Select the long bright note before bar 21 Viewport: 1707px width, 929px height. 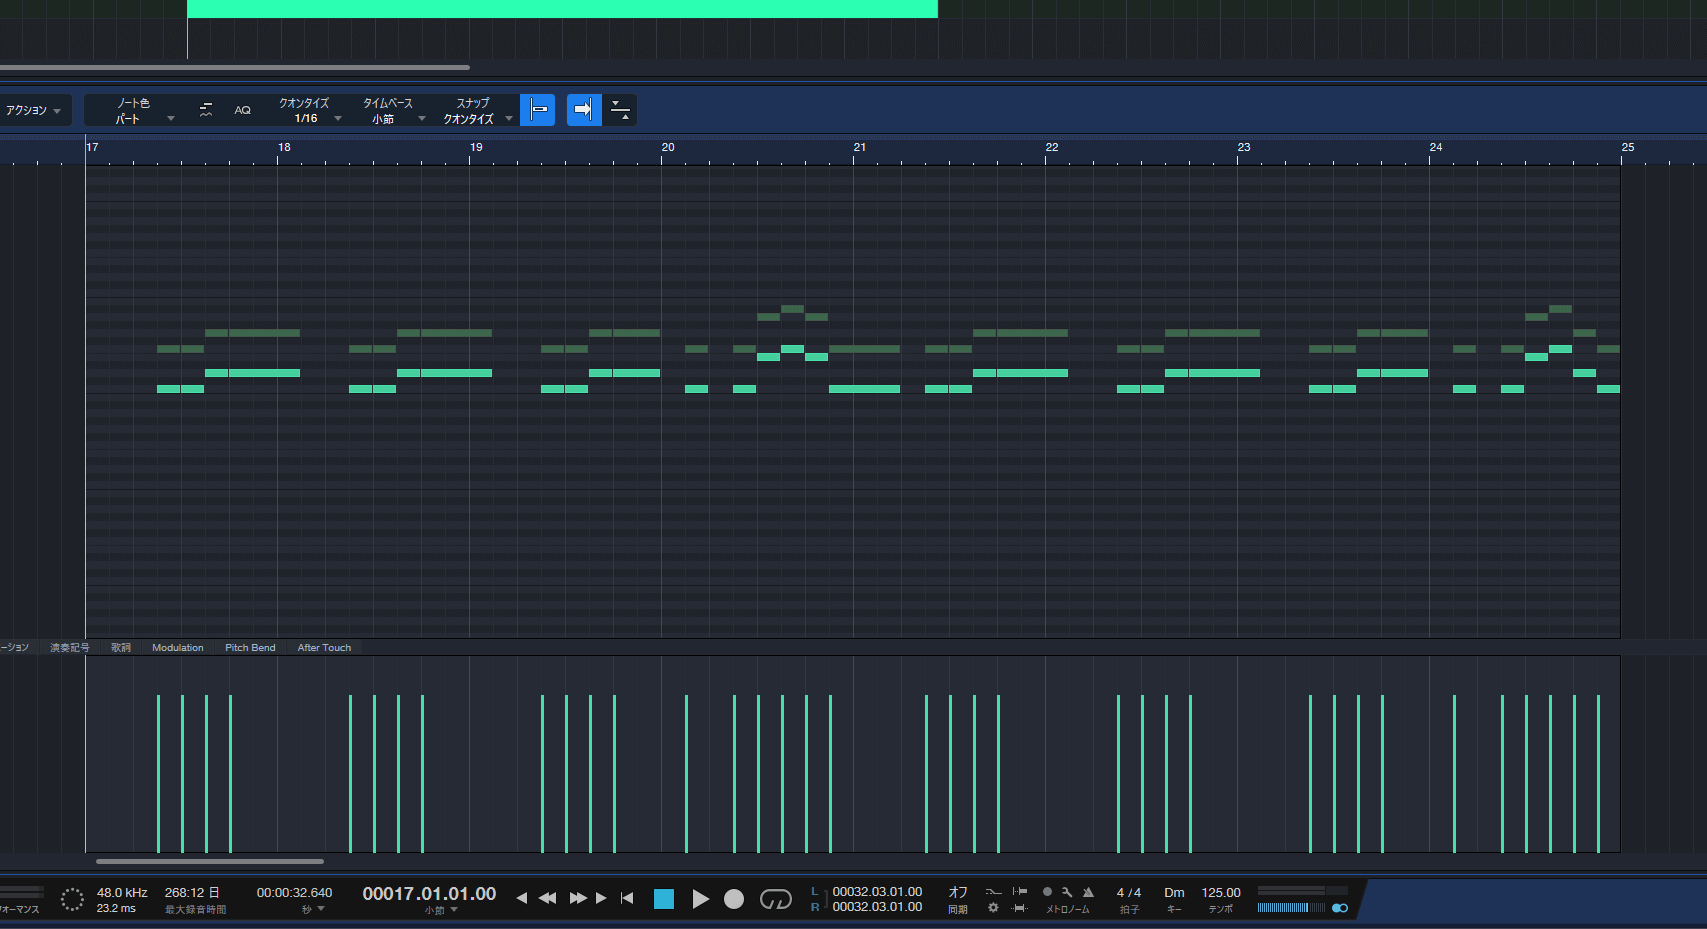coord(864,389)
